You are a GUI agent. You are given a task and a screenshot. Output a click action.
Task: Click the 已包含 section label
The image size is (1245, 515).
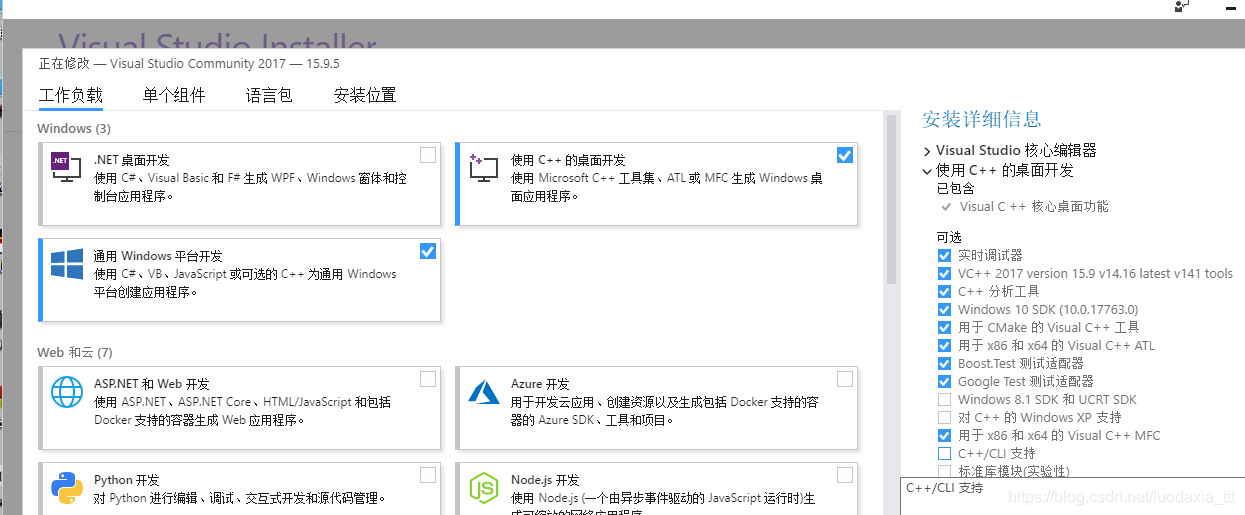coord(955,188)
